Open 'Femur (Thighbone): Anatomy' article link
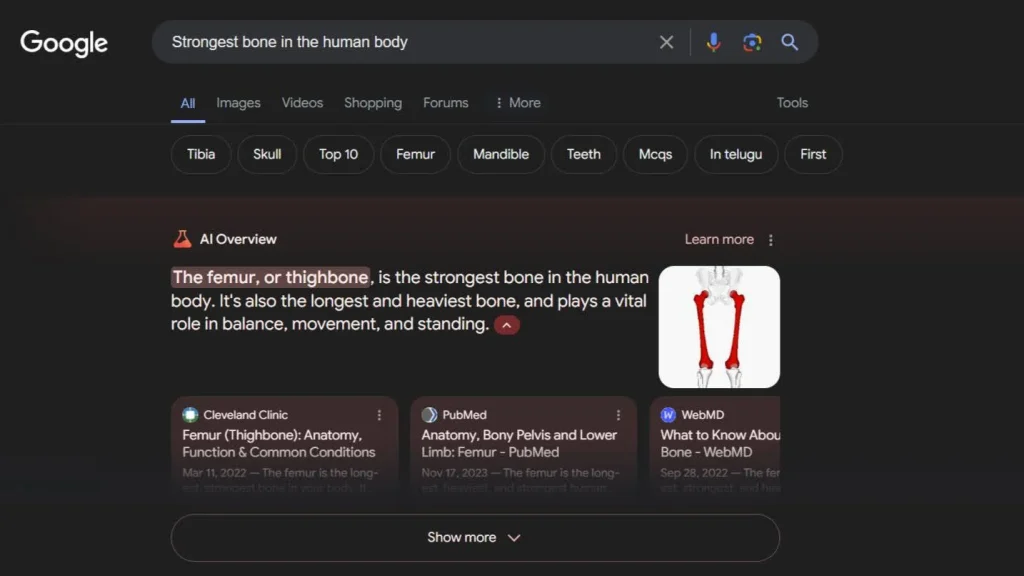The image size is (1024, 576). 279,443
